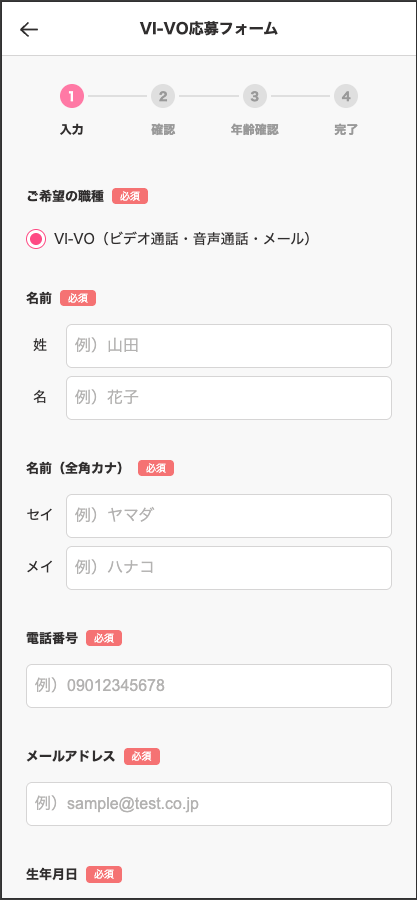This screenshot has width=417, height=900.
Task: Click the VI-VO（ビデオ通話・音声通話・メール） option label
Action: [x=182, y=239]
